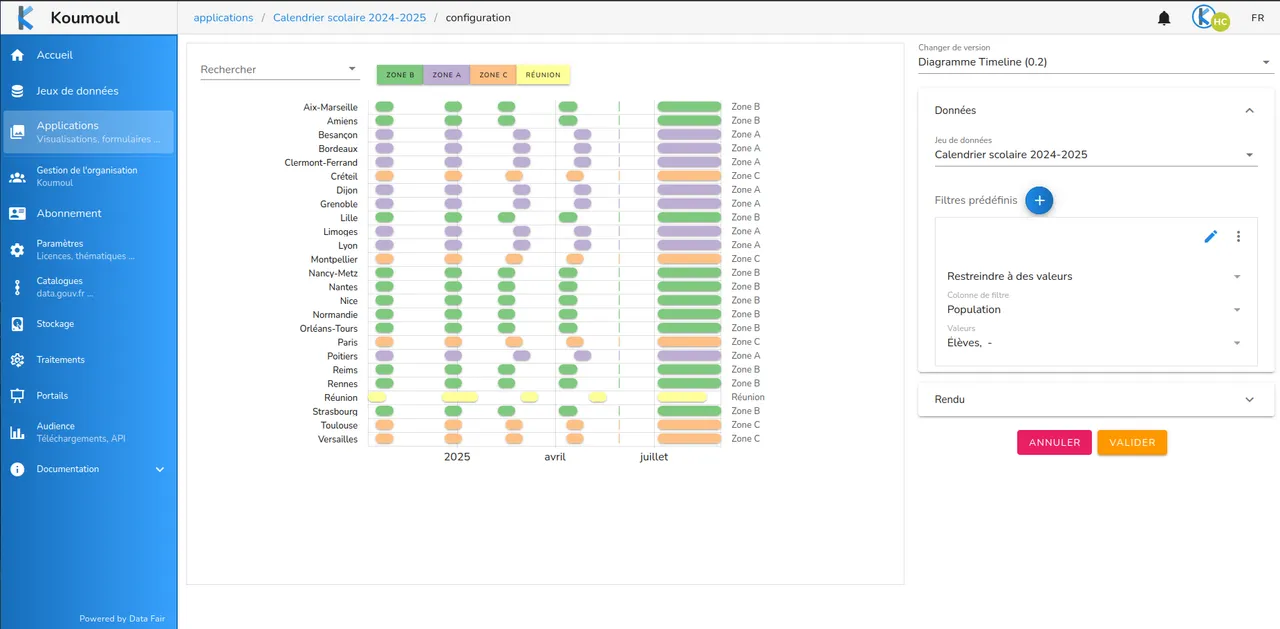Viewport: 1280px width, 629px height.
Task: Toggle RÉUNION legend chip
Action: (x=543, y=75)
